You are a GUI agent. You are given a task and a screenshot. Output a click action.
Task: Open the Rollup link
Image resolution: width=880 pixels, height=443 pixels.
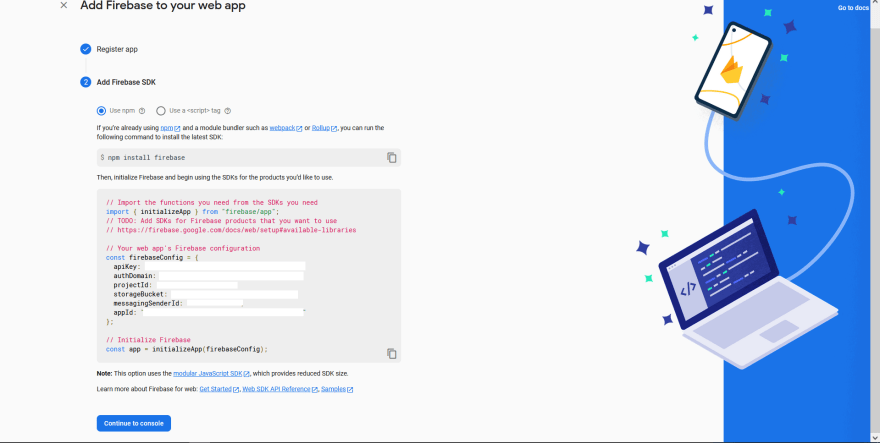324,128
